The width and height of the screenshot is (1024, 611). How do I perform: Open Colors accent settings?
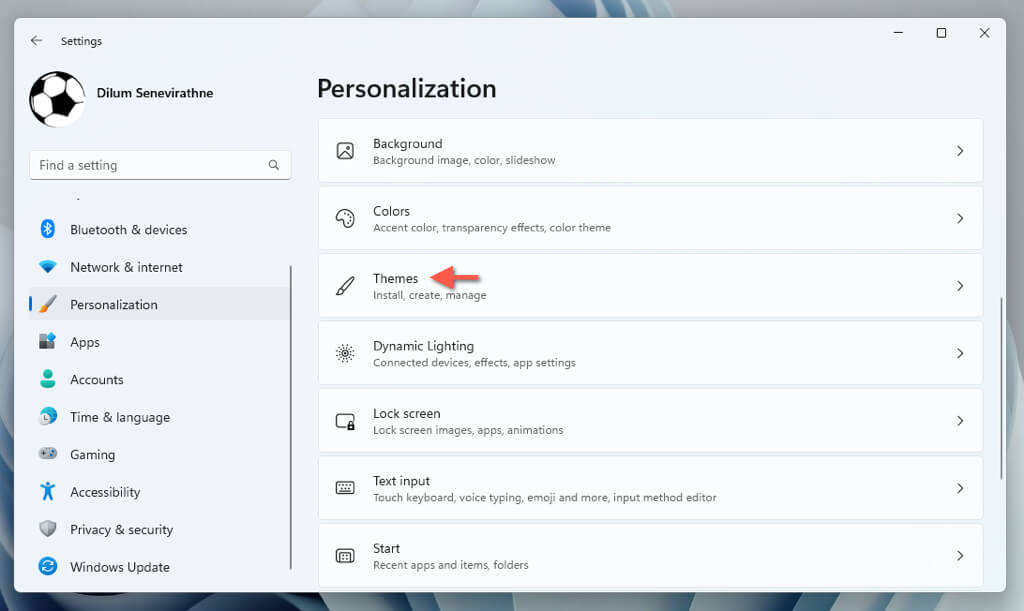650,218
